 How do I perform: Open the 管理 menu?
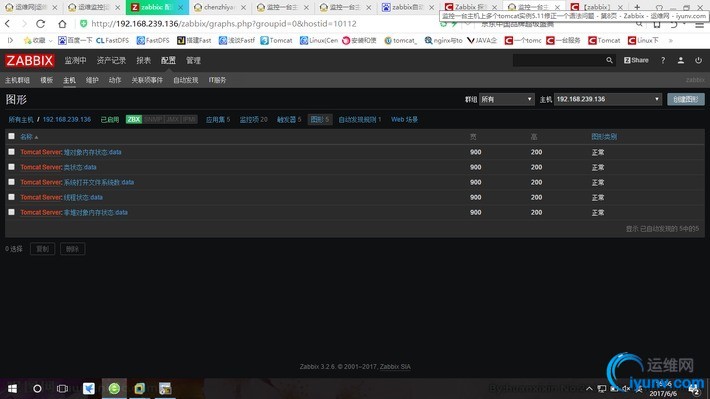tap(193, 60)
